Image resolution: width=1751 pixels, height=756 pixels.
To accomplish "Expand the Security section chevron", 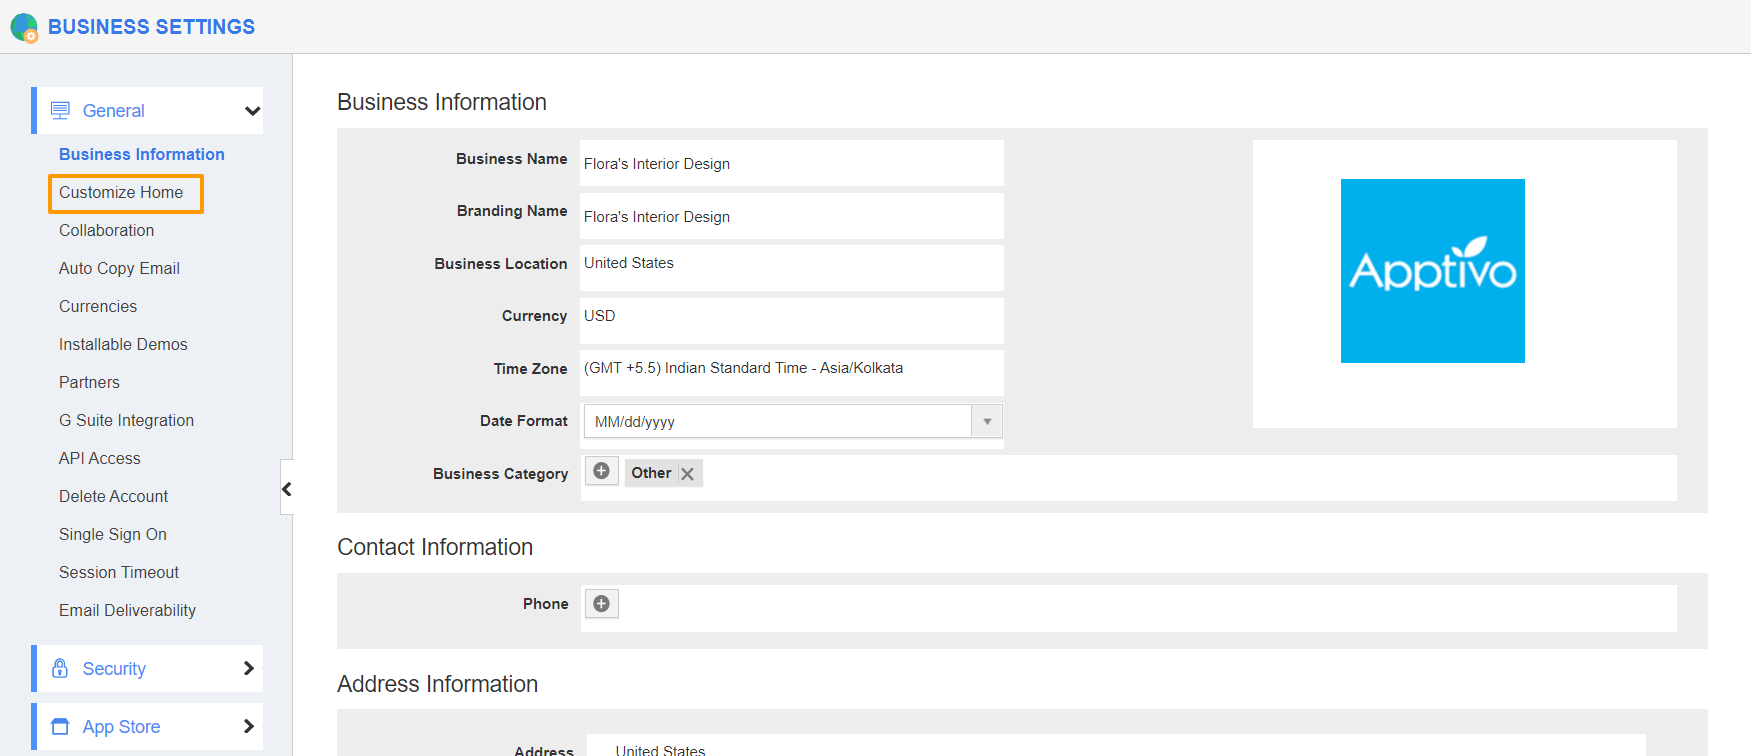I will click(249, 668).
